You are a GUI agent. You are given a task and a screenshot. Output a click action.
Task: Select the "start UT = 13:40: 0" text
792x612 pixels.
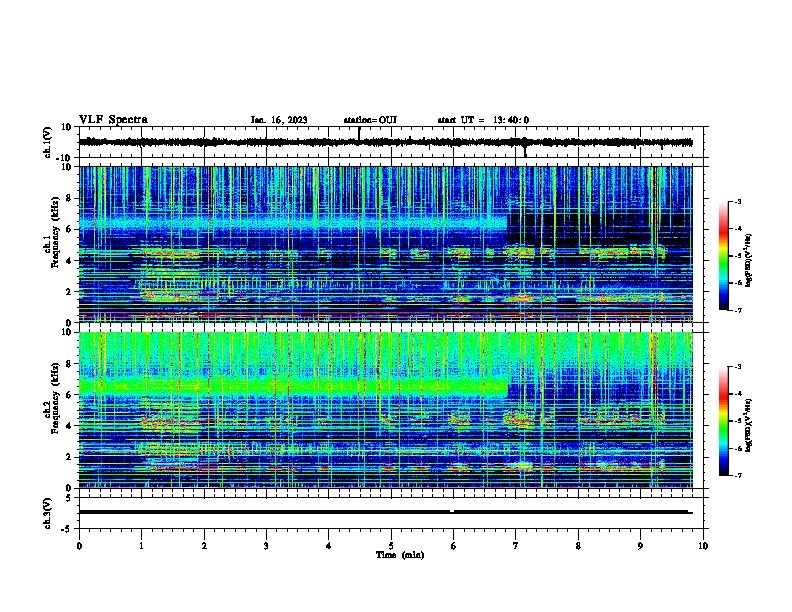click(x=483, y=120)
